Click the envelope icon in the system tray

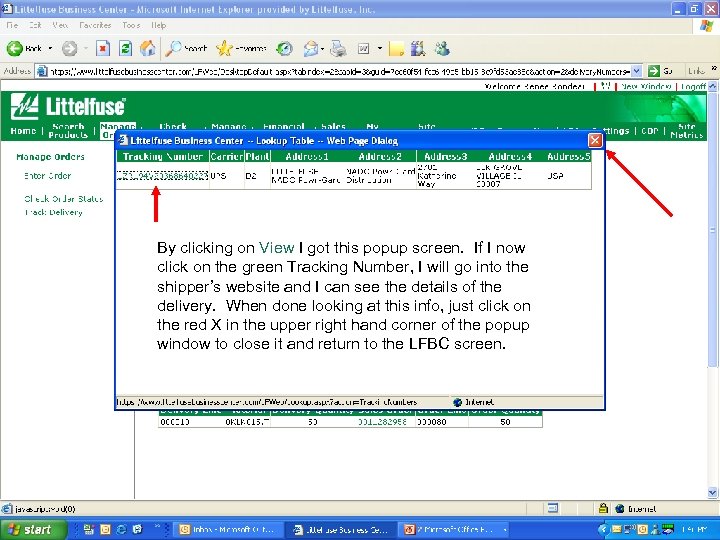point(616,529)
